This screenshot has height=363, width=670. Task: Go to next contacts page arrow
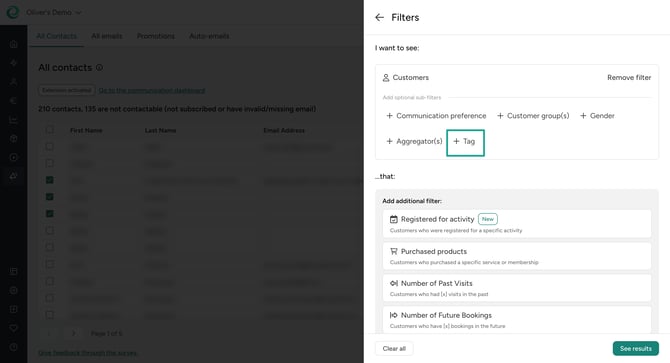[73, 333]
